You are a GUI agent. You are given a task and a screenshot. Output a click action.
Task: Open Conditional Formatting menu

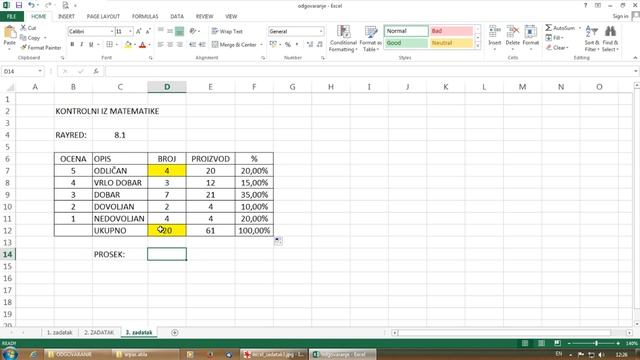[343, 38]
